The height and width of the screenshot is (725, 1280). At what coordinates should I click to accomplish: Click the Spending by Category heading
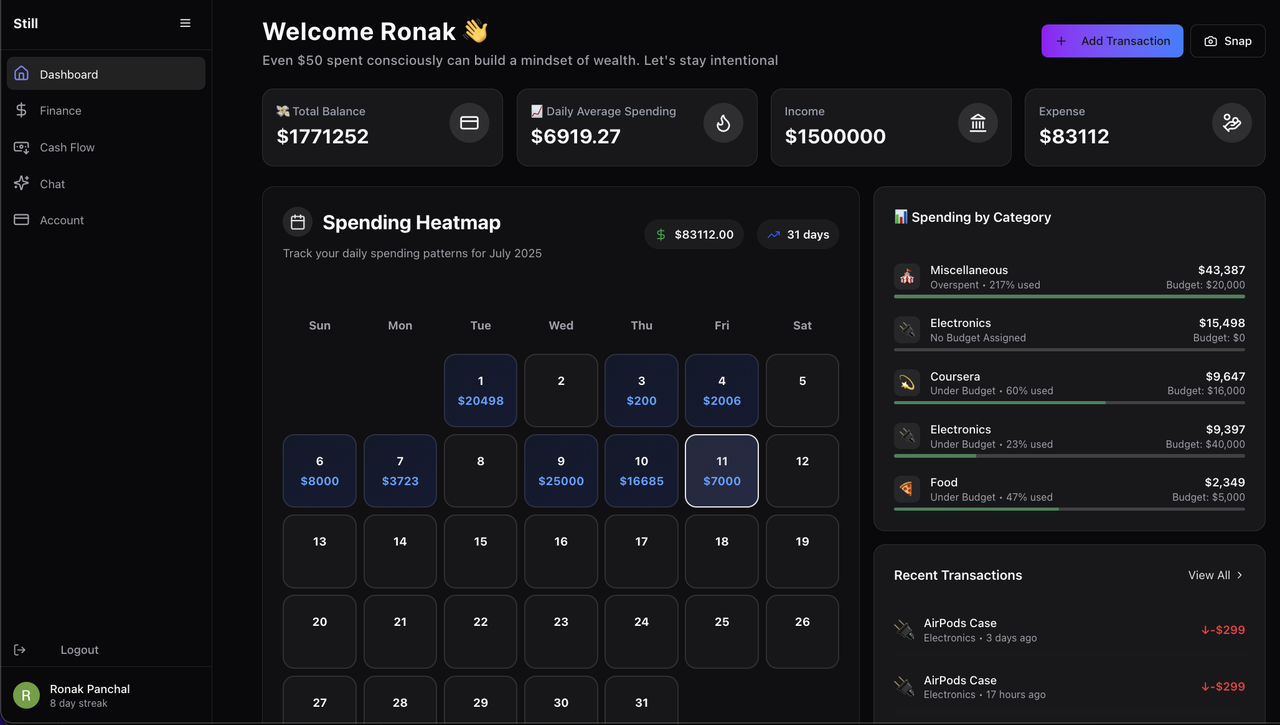(972, 217)
